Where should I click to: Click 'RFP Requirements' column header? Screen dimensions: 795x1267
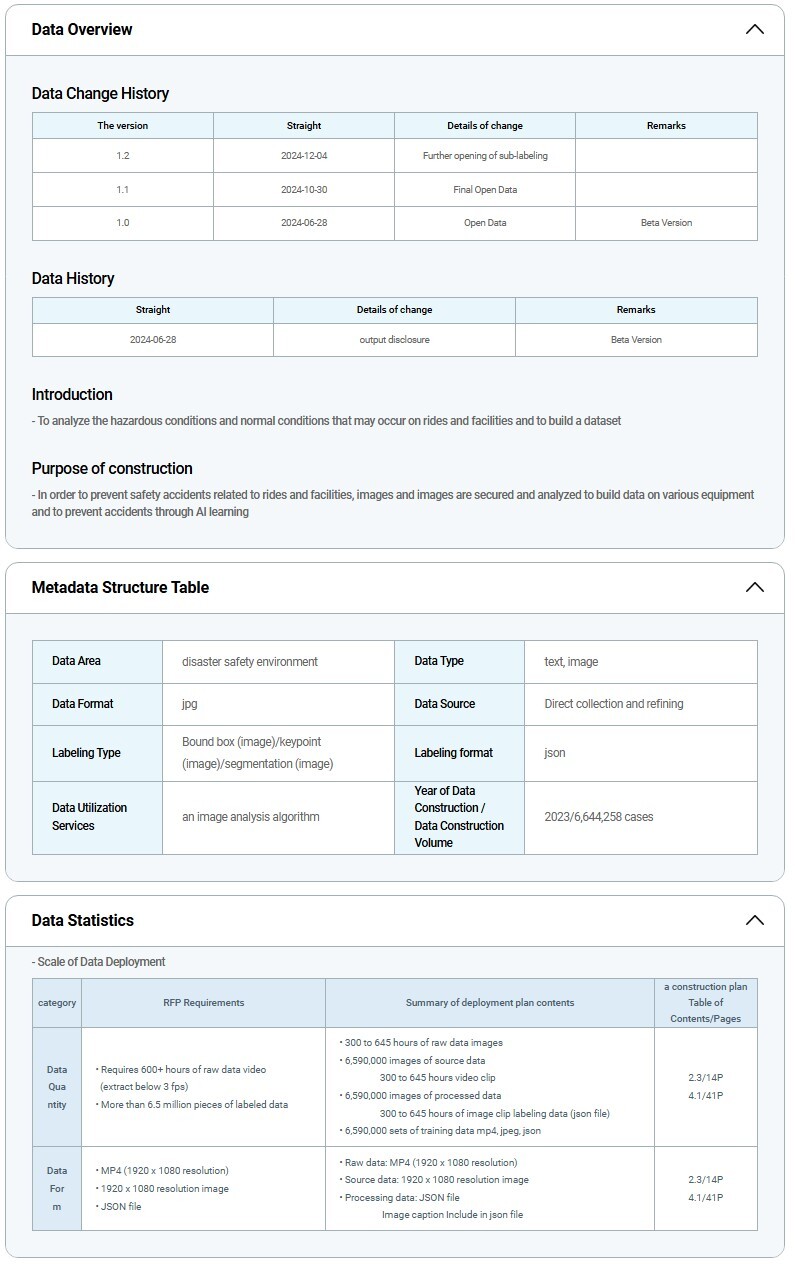click(203, 1003)
